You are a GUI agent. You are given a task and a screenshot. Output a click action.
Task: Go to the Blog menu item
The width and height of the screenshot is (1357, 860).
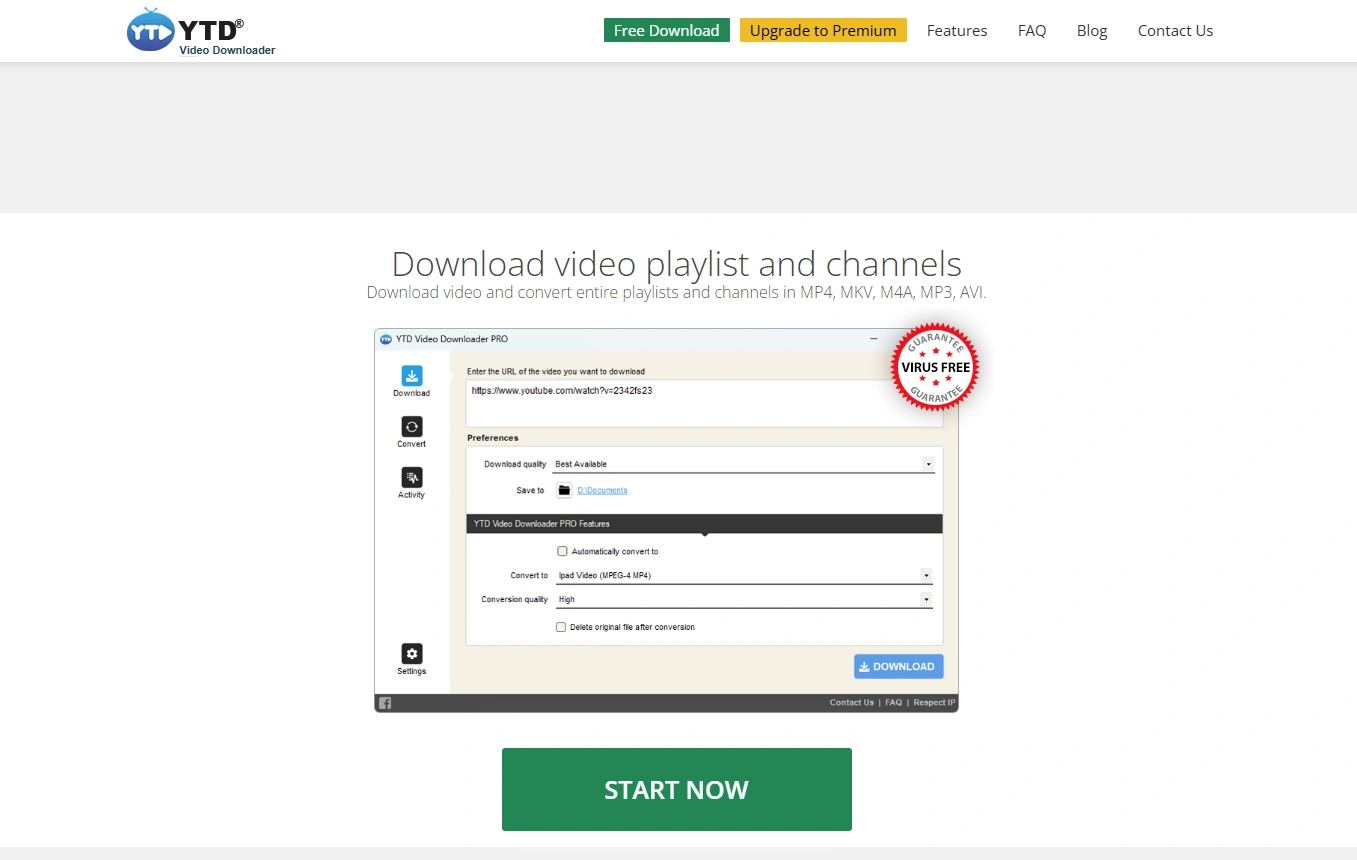(1092, 31)
